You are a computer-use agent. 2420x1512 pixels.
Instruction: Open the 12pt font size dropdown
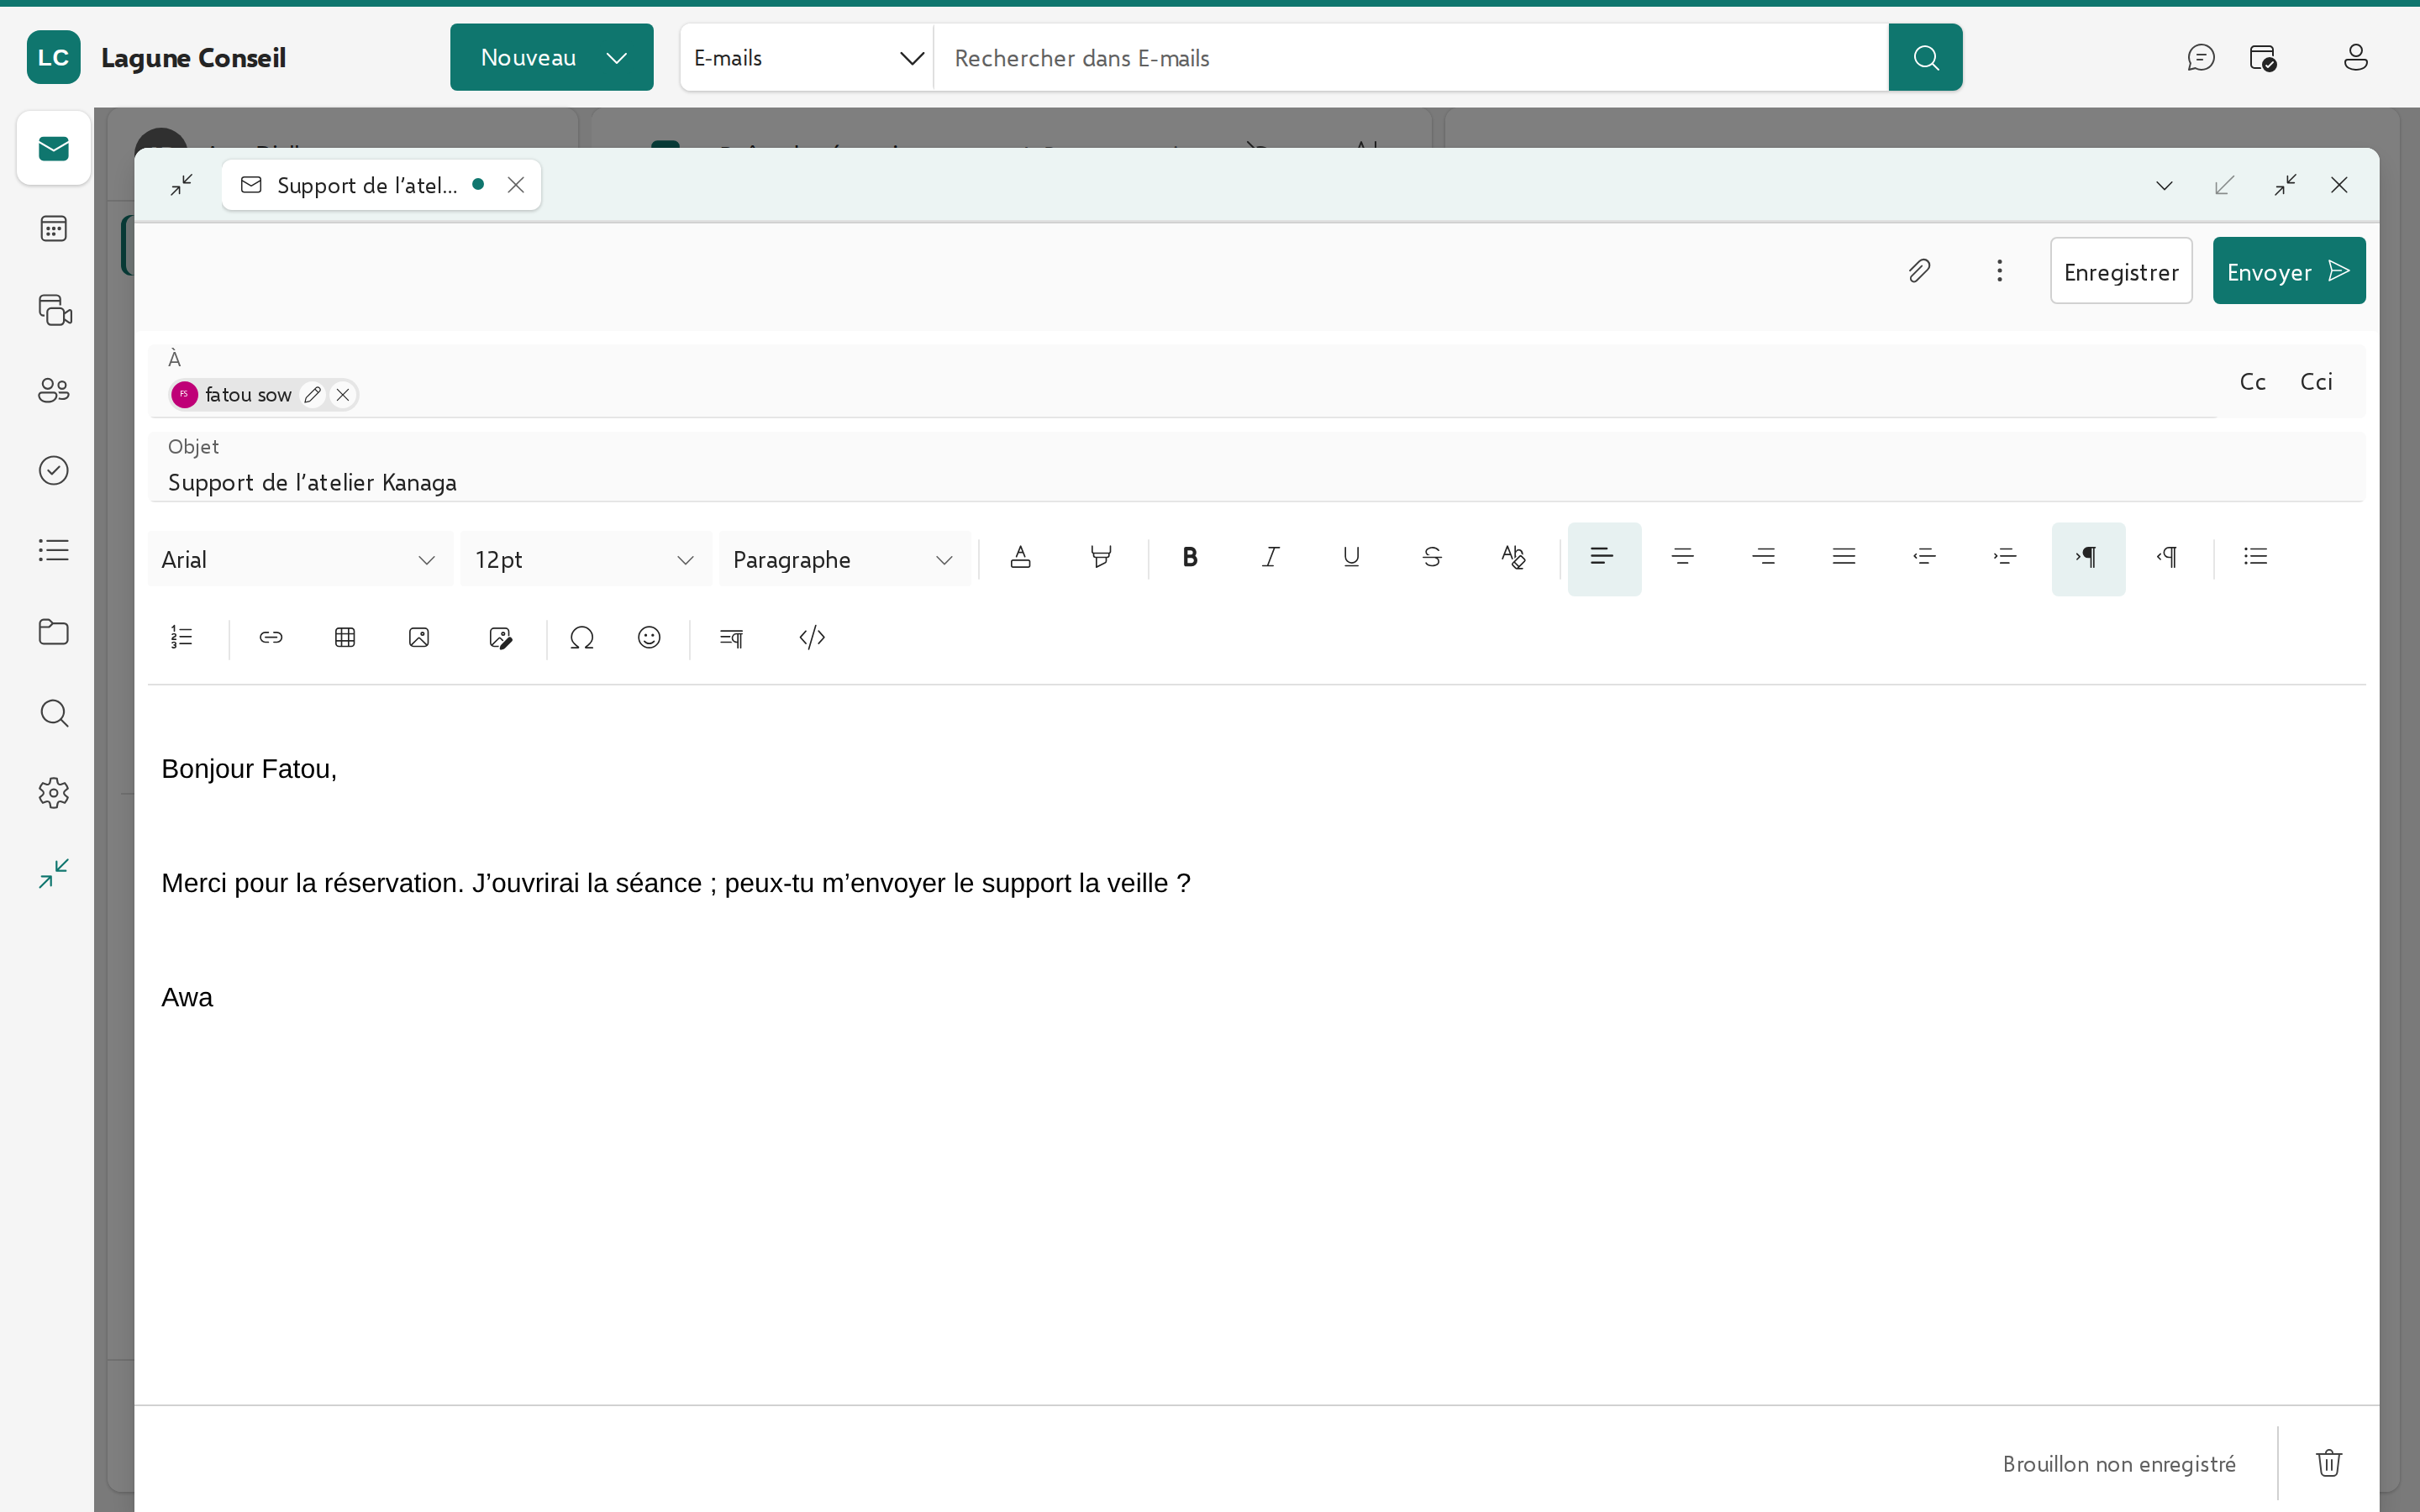tap(585, 559)
